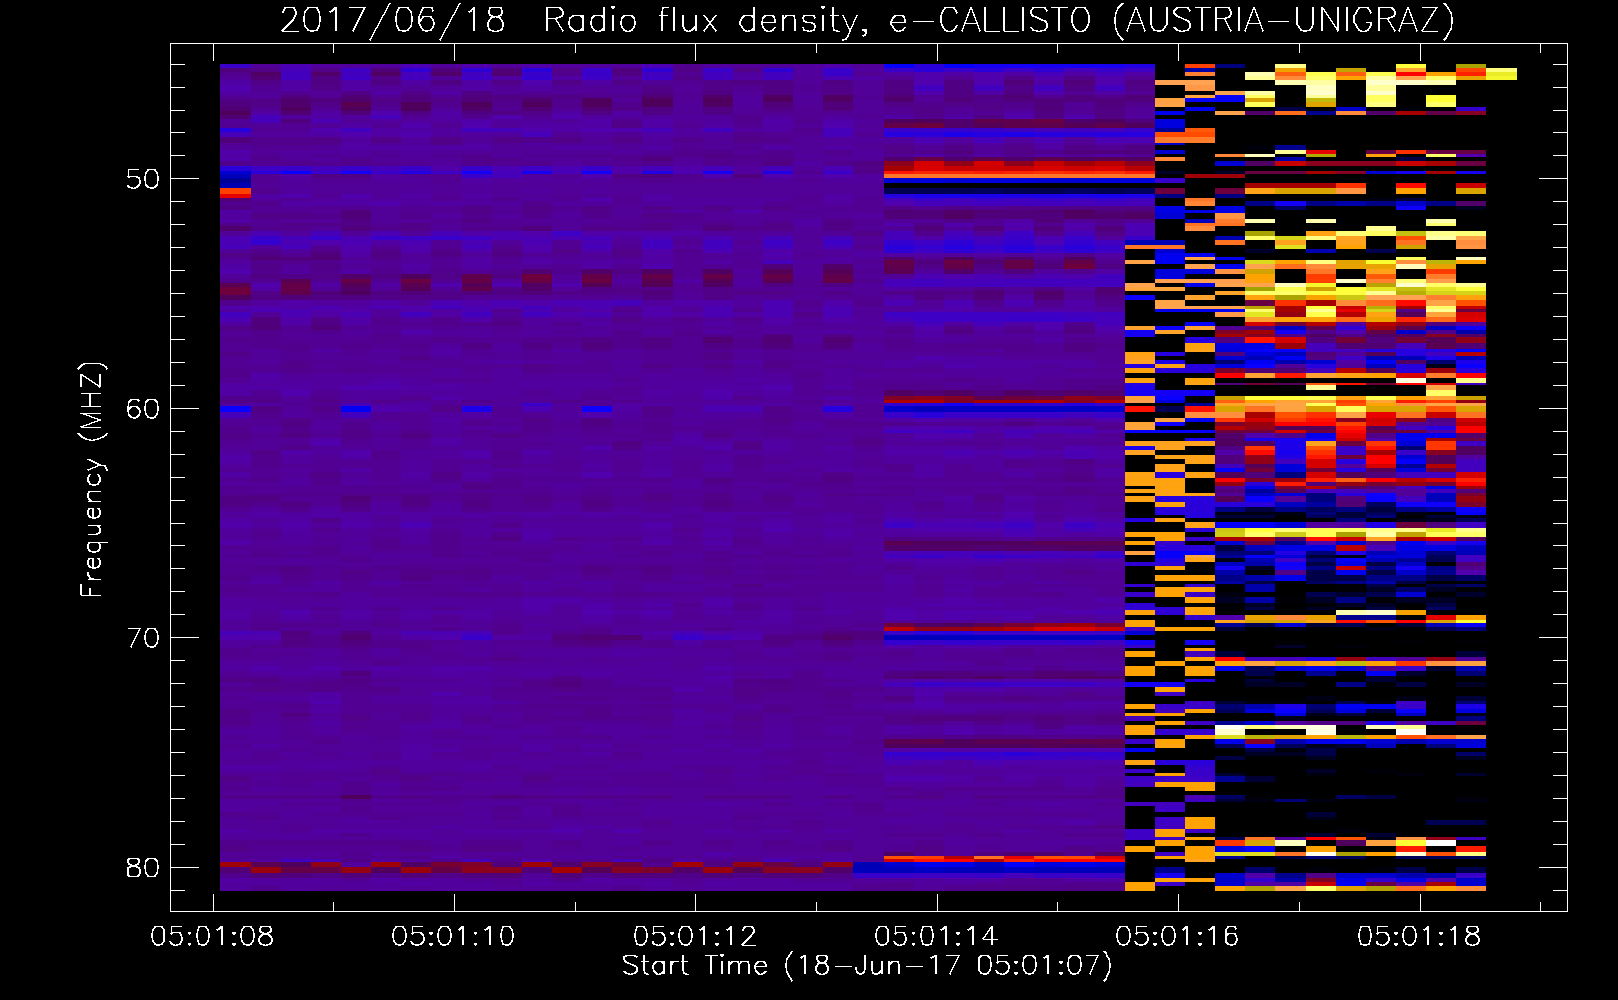Click the 50 frequency tick label
Viewport: 1618px width, 1000px height.
[x=143, y=179]
